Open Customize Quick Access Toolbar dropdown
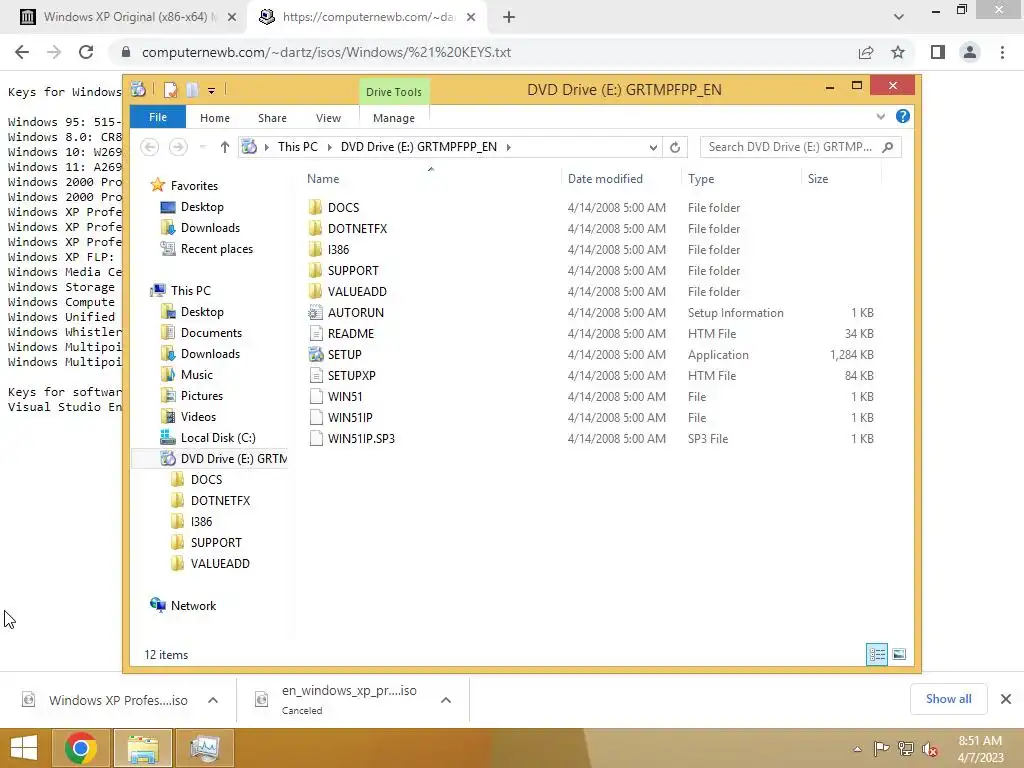 pyautogui.click(x=212, y=91)
